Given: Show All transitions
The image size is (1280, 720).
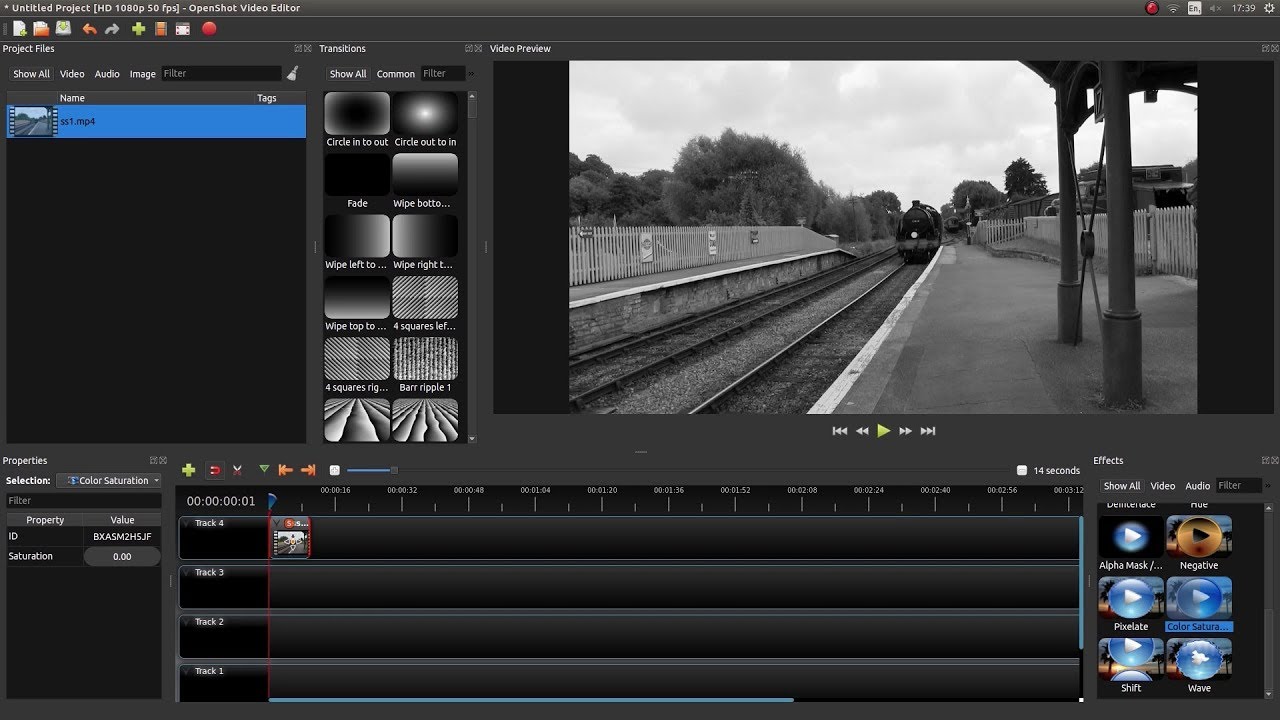Looking at the screenshot, I should [x=348, y=74].
